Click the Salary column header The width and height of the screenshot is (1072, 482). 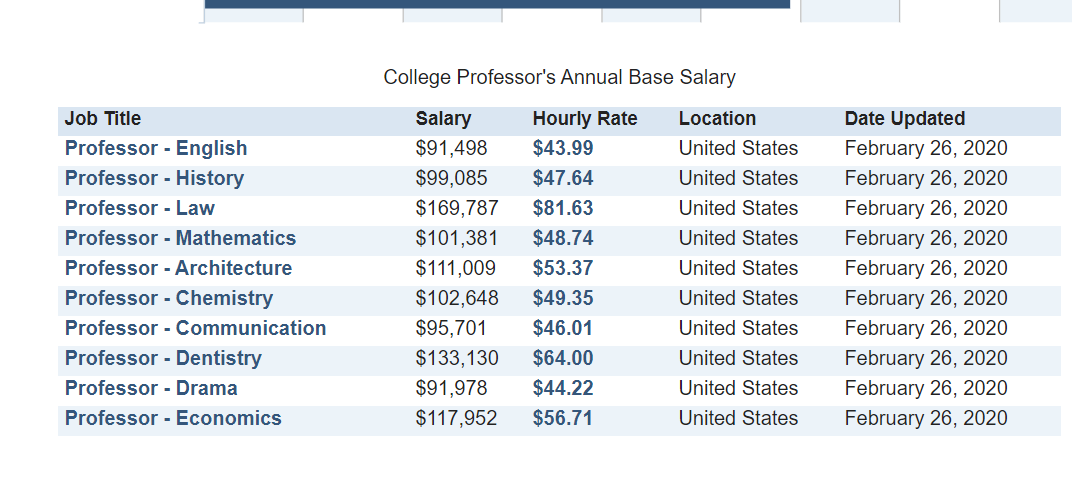tap(443, 119)
